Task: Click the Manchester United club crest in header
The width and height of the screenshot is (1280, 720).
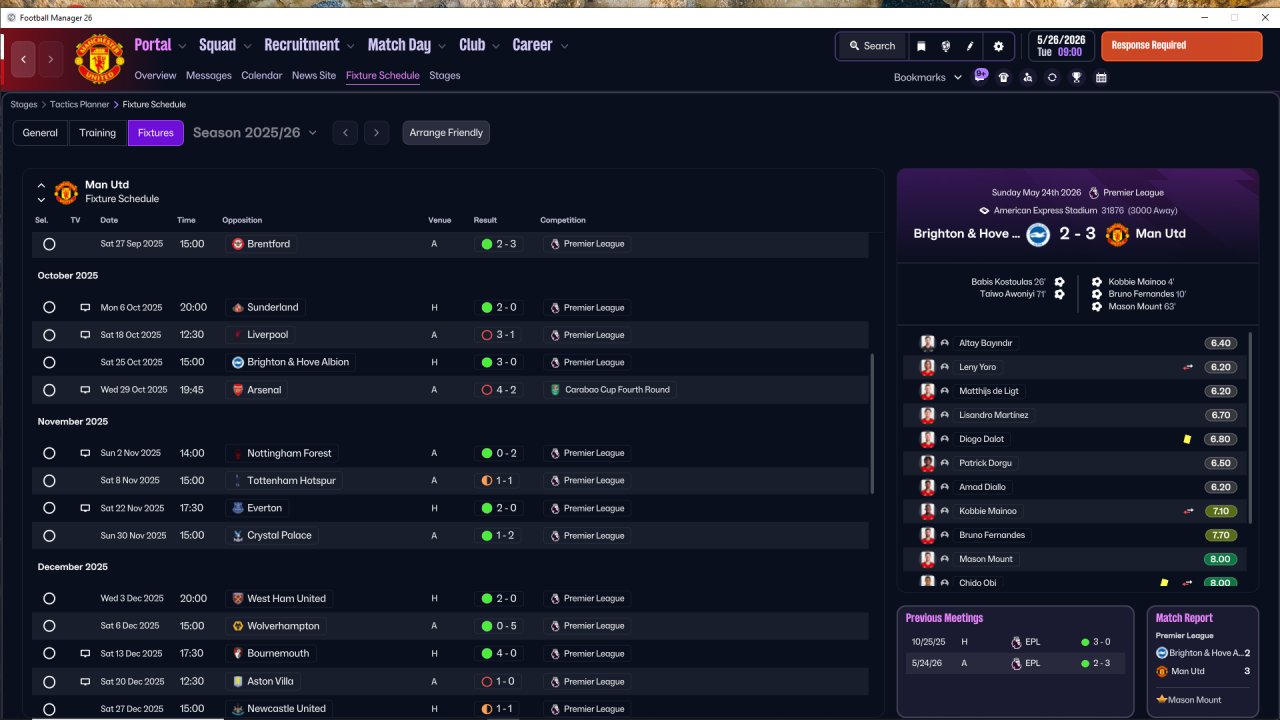Action: pos(99,60)
